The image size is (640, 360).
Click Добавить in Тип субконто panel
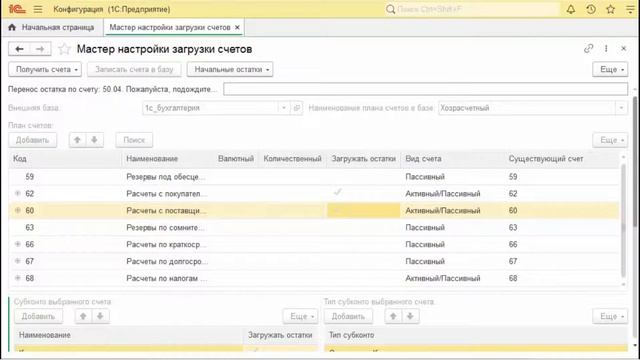point(348,316)
